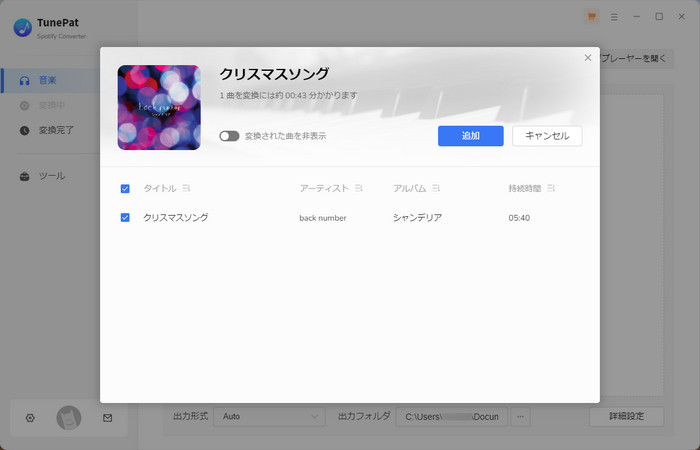Open the mail envelope icon
Image resolution: width=700 pixels, height=450 pixels.
(x=107, y=418)
